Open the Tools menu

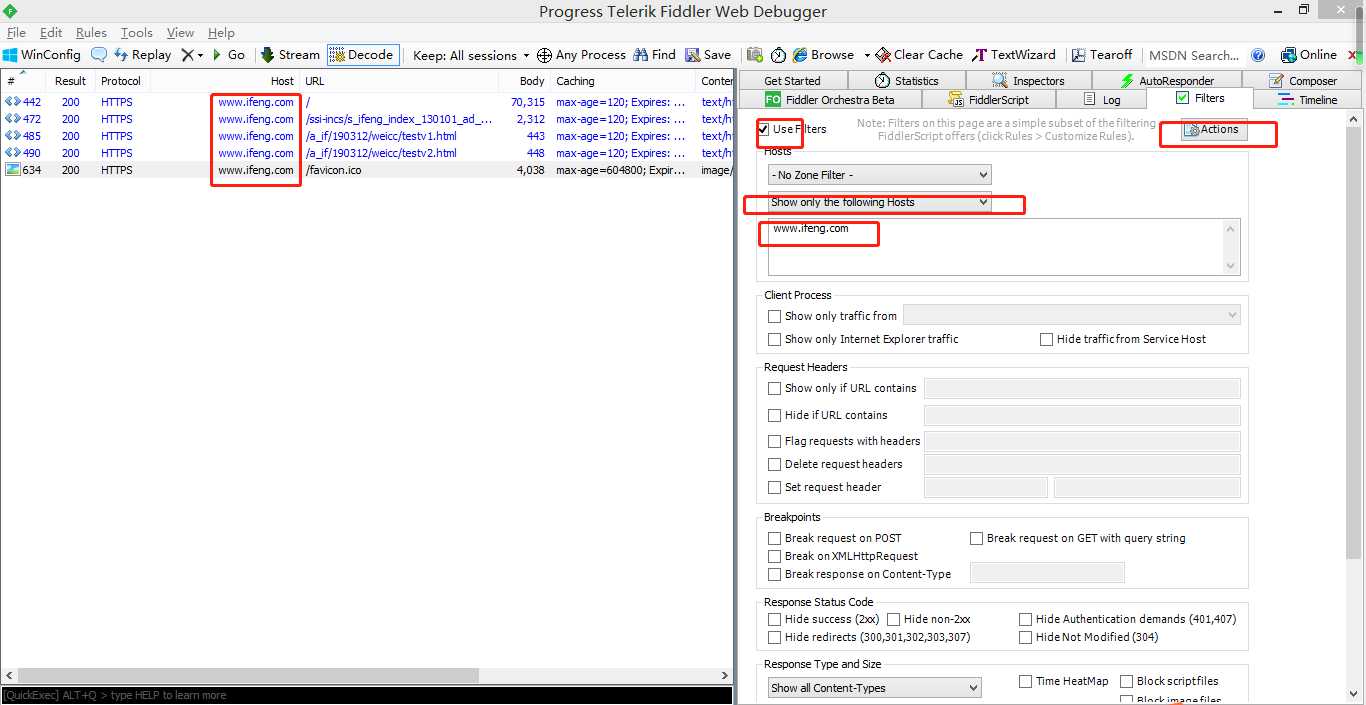(x=137, y=33)
